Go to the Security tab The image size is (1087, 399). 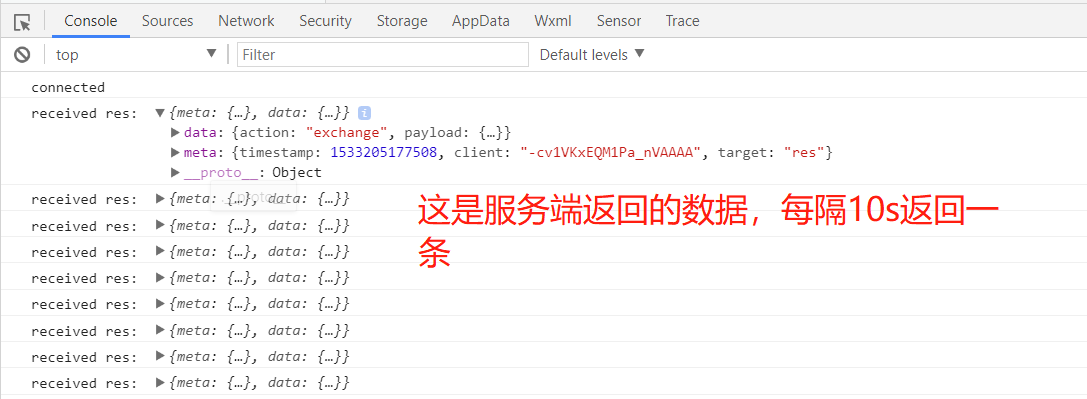325,21
